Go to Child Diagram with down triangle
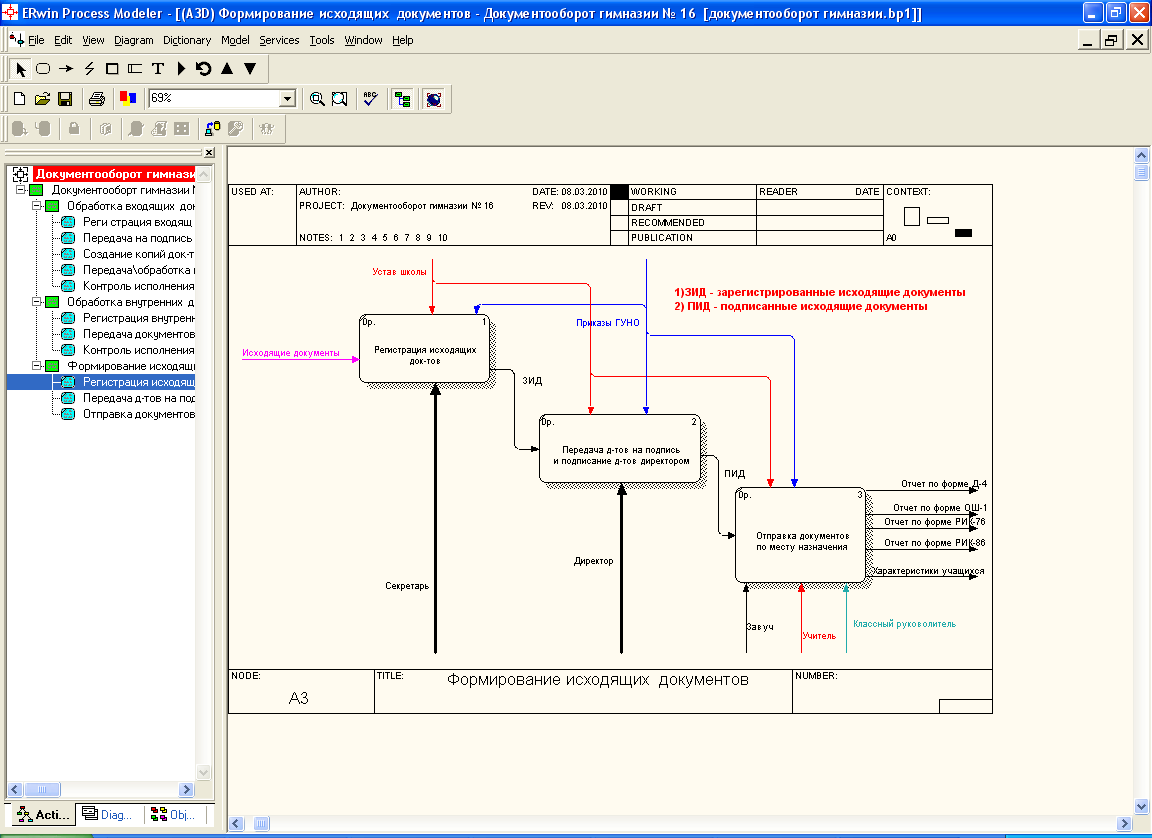Screen dimensions: 1152x838 coord(250,69)
